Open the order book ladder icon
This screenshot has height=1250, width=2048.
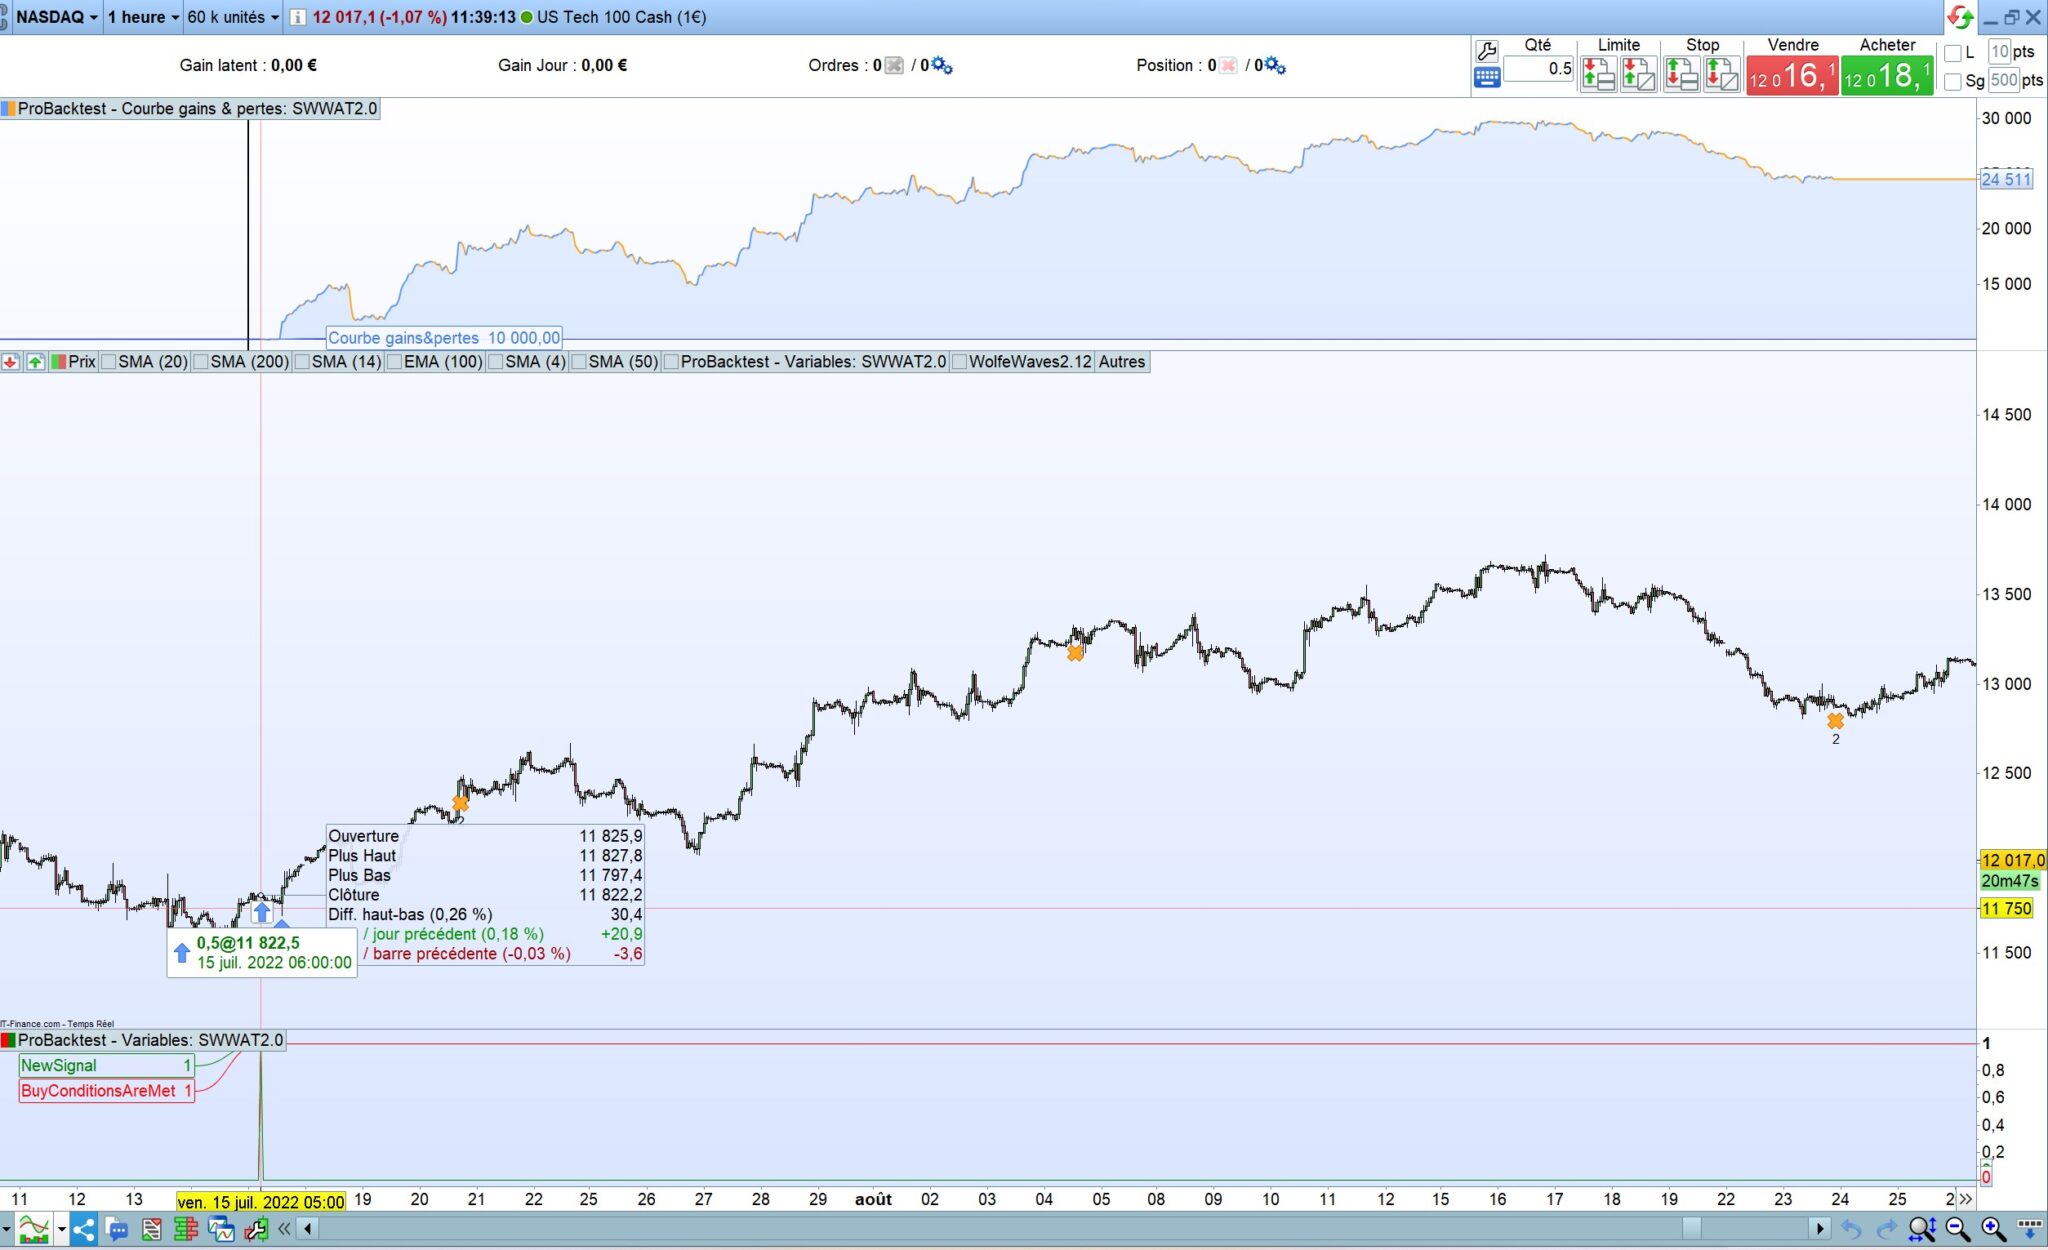point(186,1229)
